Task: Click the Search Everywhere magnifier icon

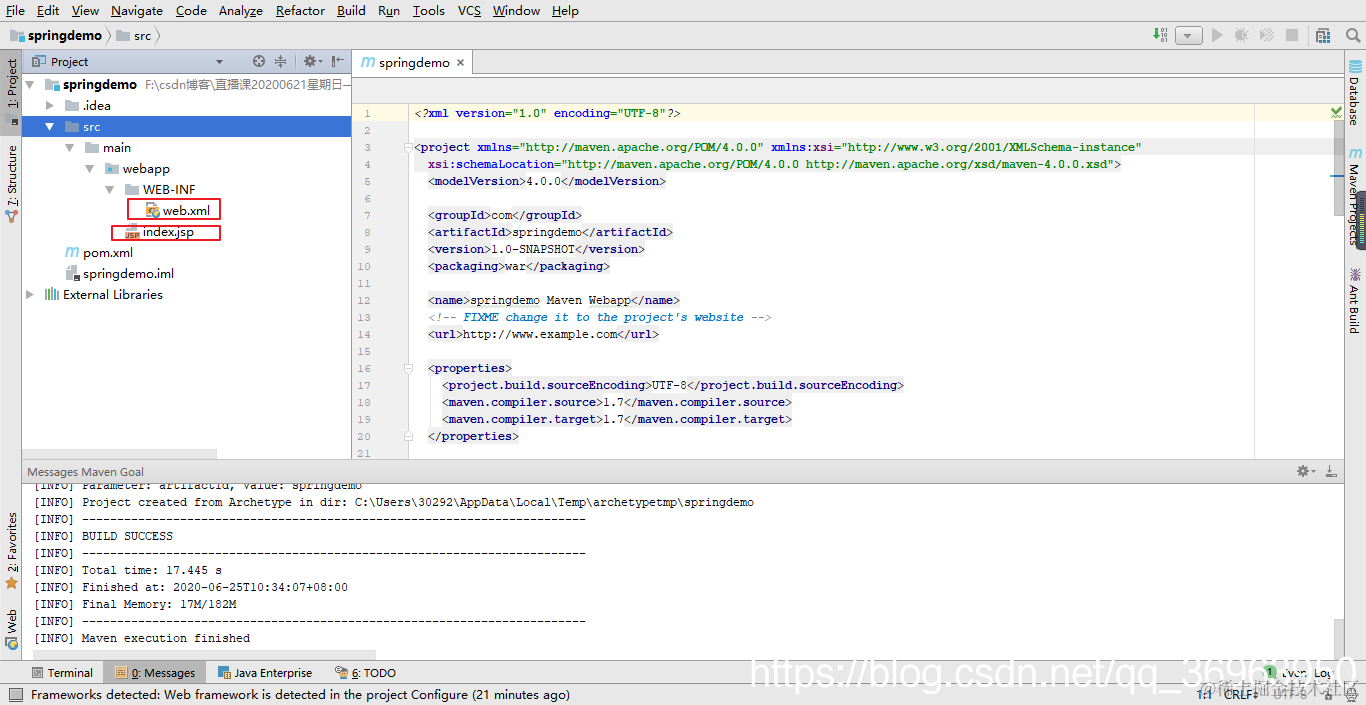Action: [x=1353, y=35]
